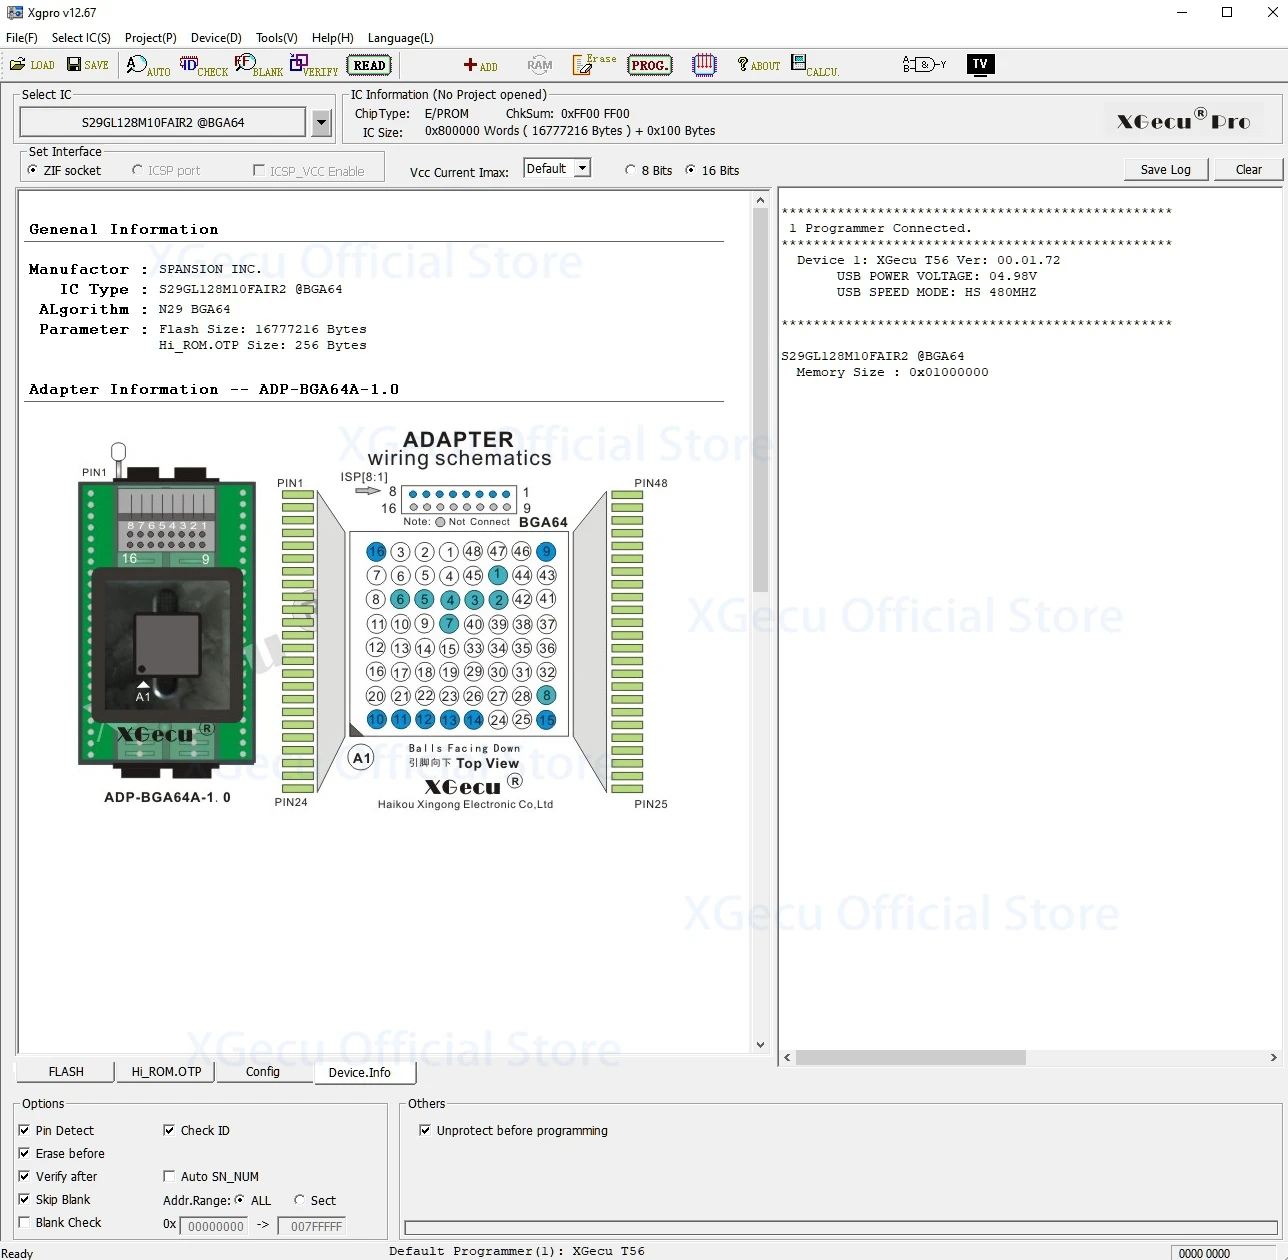Toggle the Erase before checkbox
The width and height of the screenshot is (1288, 1260).
coord(24,1154)
